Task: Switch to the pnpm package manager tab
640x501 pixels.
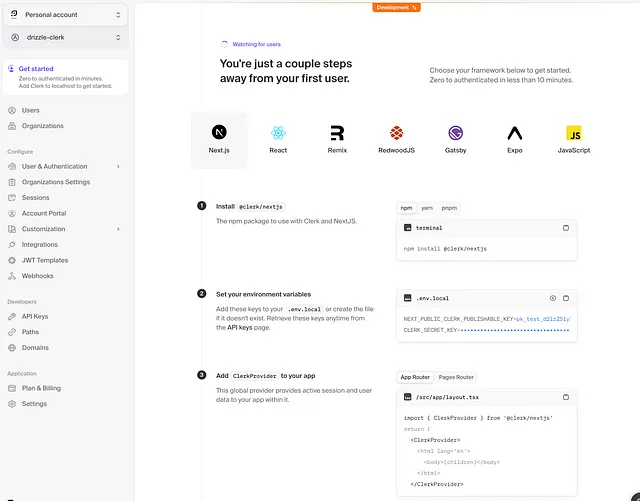Action: 449,208
